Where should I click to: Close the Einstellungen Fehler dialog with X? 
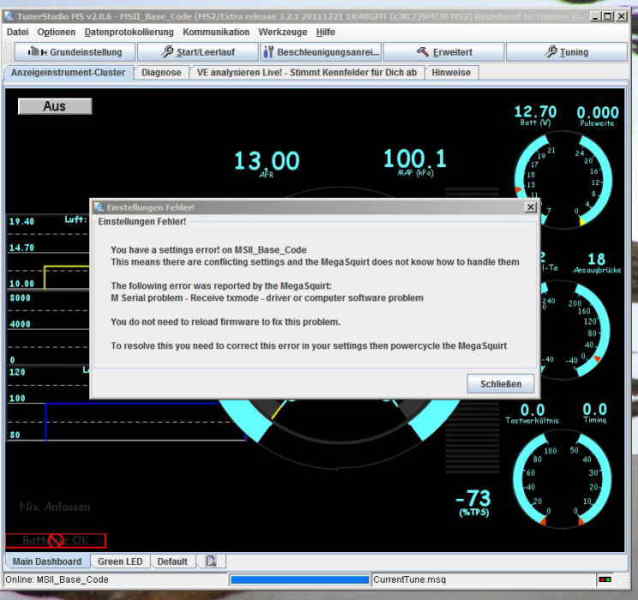pos(530,207)
